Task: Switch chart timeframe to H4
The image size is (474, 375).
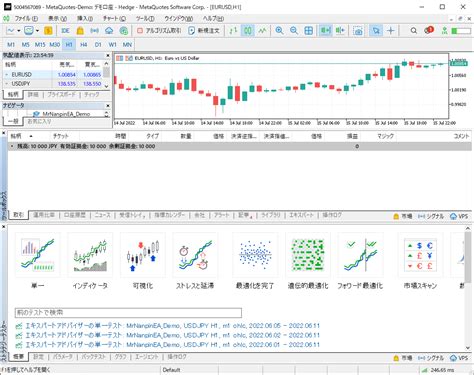Action: 83,44
